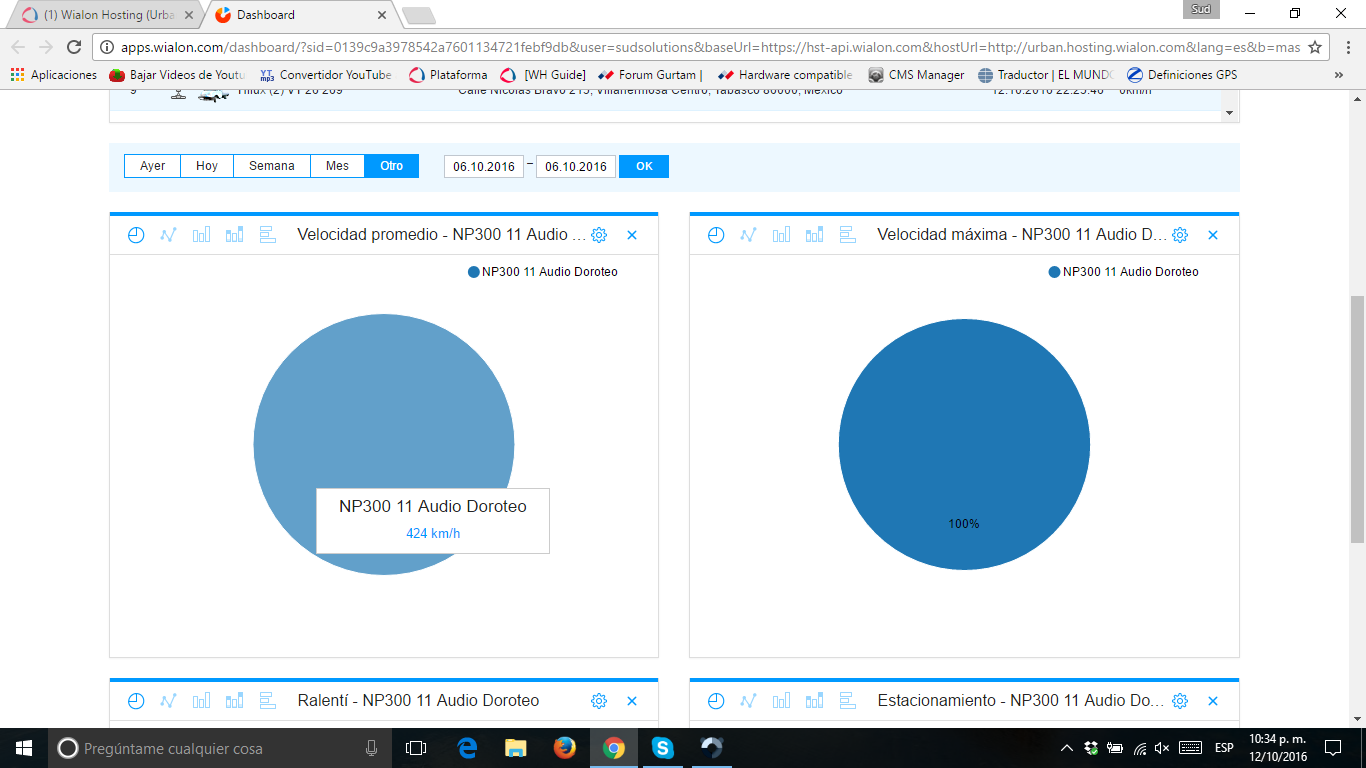
Task: Choose bar chart view in Velocidad máxima widget
Action: pyautogui.click(x=782, y=235)
